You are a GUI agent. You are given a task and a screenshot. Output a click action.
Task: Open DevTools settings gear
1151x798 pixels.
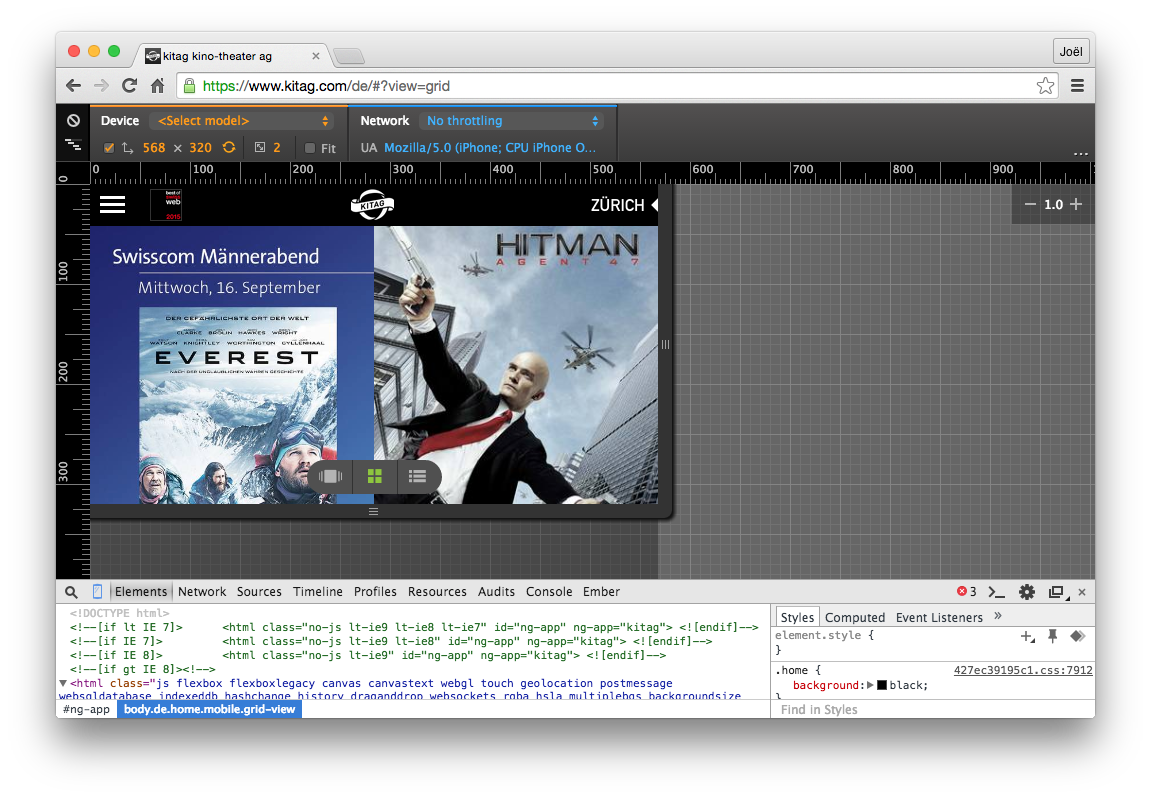1027,592
